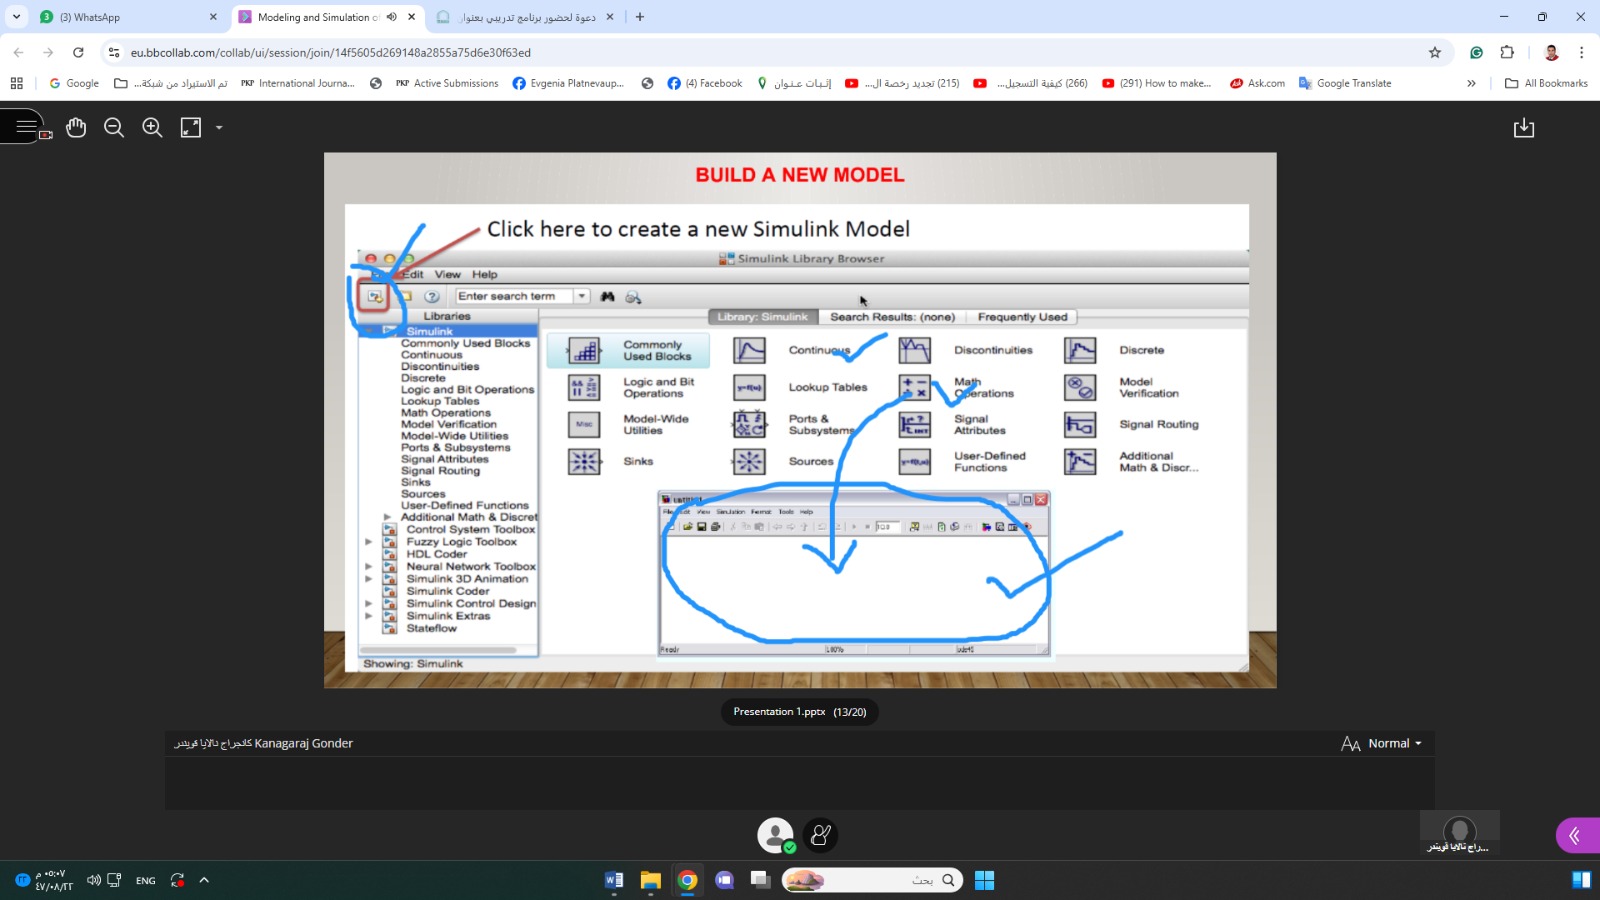This screenshot has height=900, width=1600.
Task: Toggle the raise hand button
Action: (x=820, y=835)
